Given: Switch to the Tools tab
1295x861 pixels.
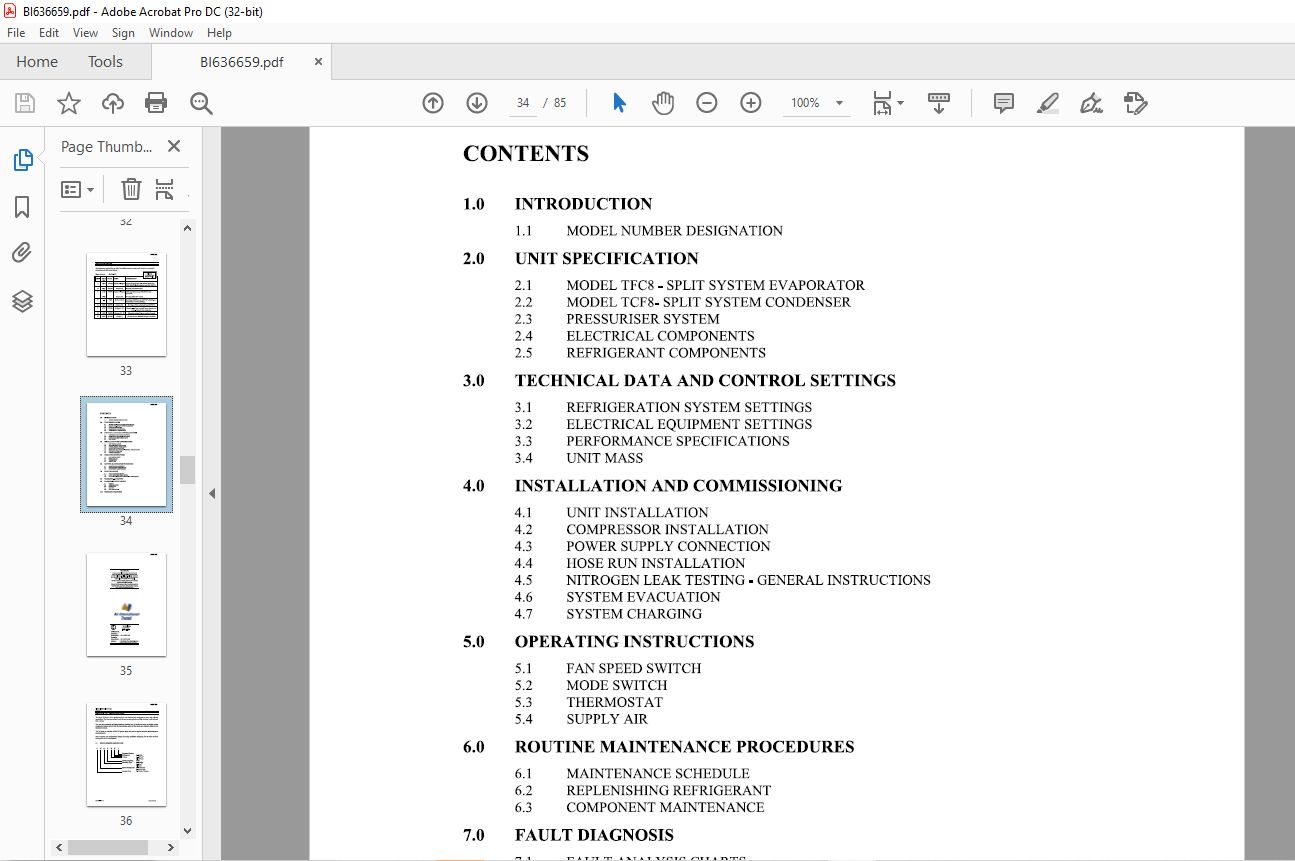Looking at the screenshot, I should point(105,62).
